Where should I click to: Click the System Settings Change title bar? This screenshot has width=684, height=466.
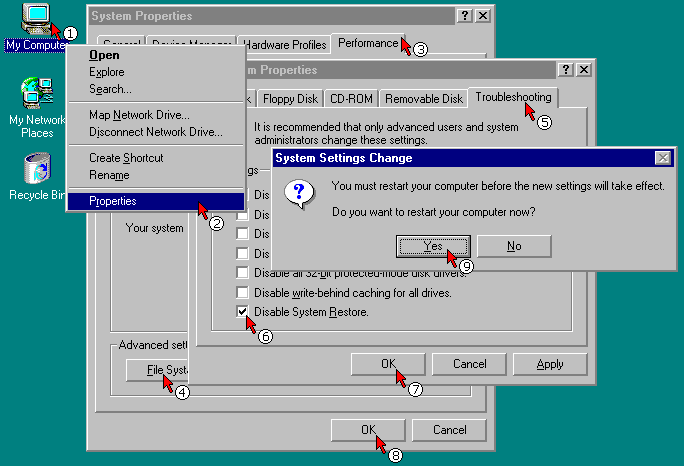tap(473, 158)
